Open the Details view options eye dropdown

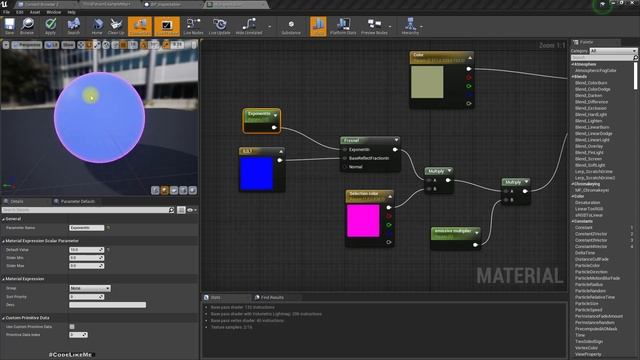[x=191, y=210]
